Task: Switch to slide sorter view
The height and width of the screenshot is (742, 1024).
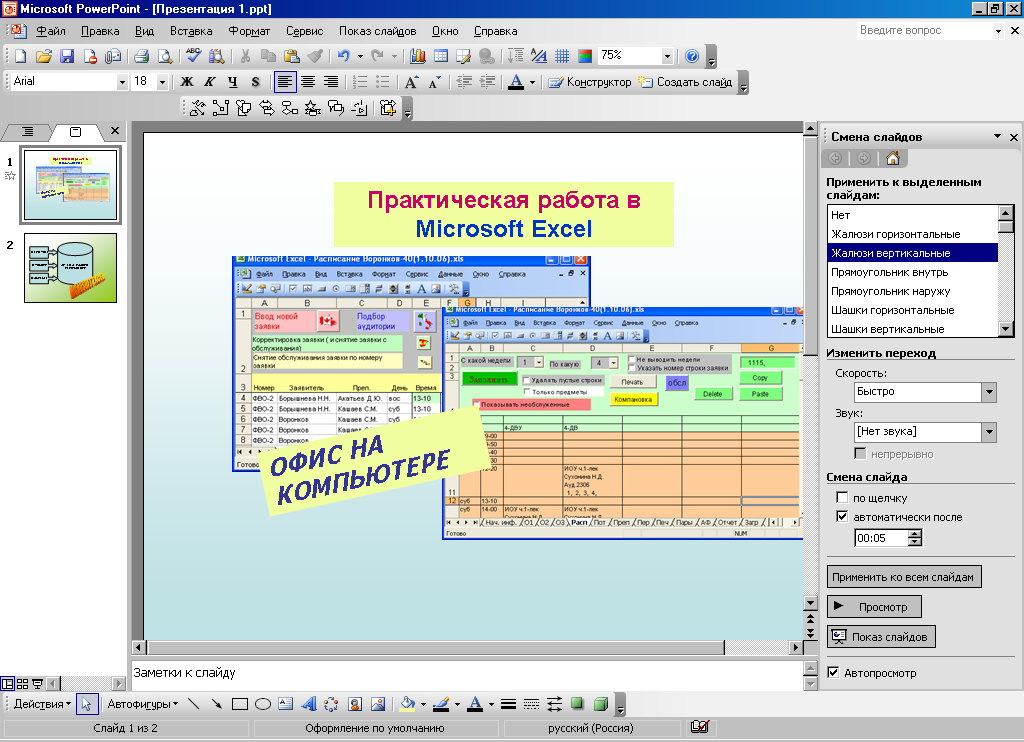Action: [22, 684]
